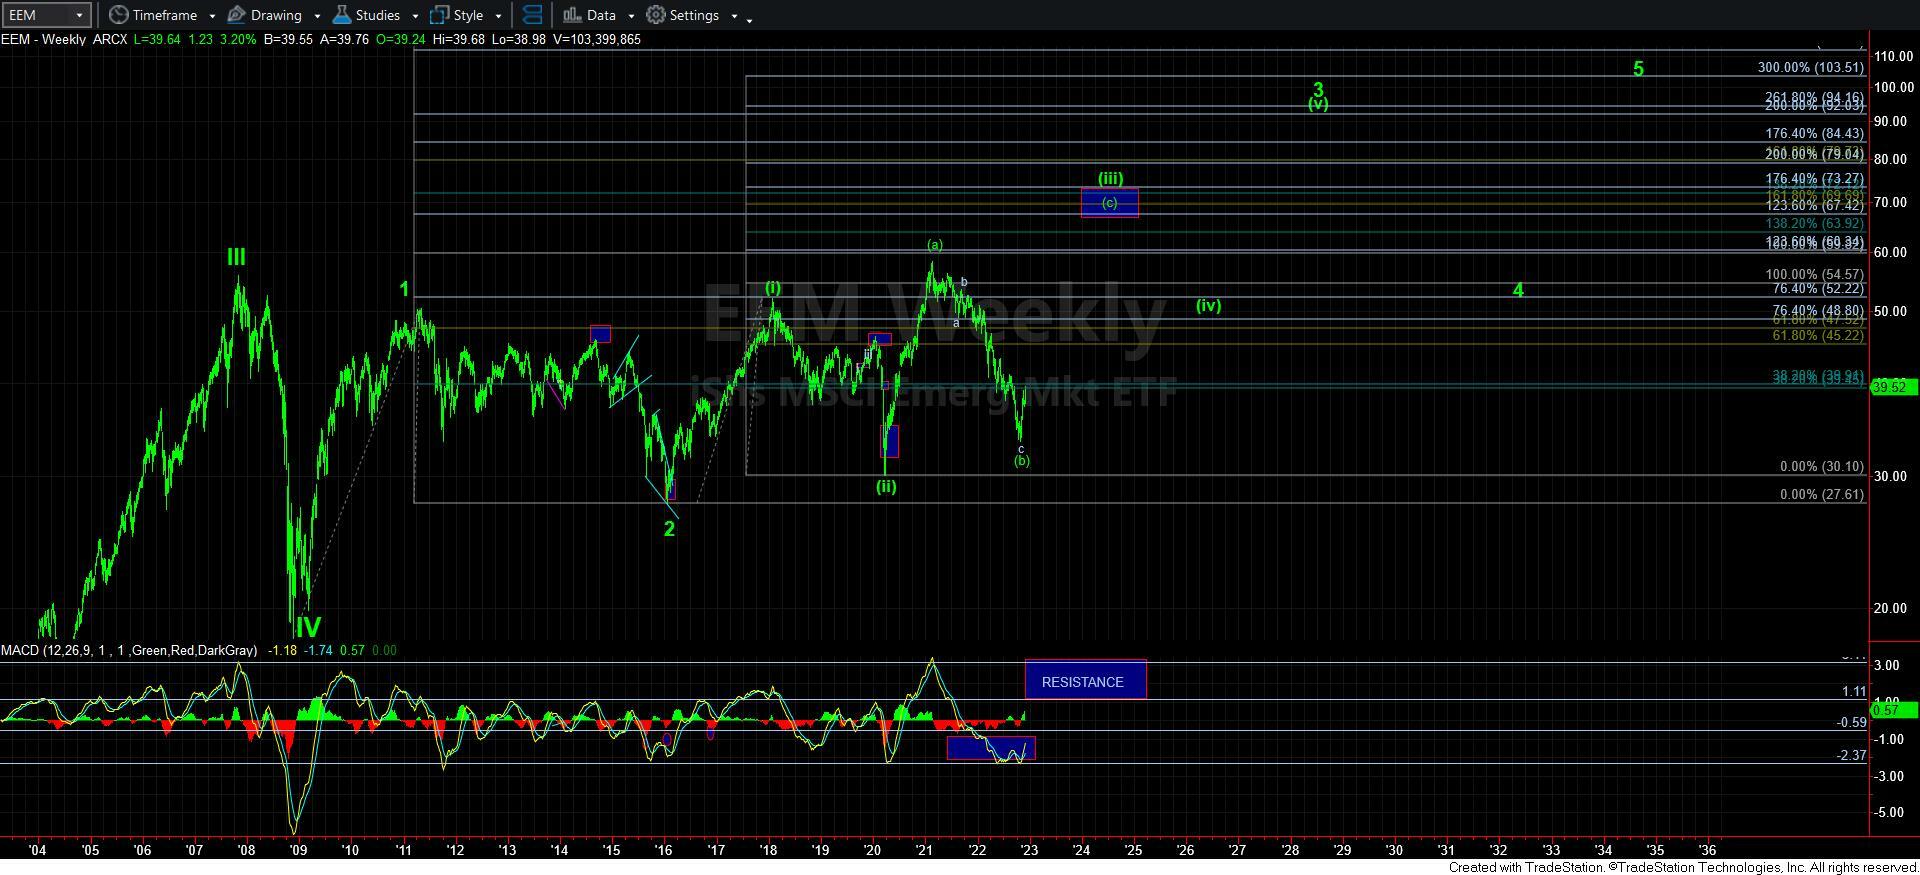Expand the EEM symbol dropdown arrow
The height and width of the screenshot is (875, 1920).
(x=79, y=15)
